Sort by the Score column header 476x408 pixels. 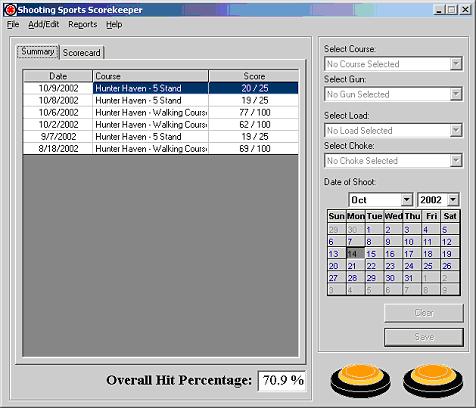[254, 76]
